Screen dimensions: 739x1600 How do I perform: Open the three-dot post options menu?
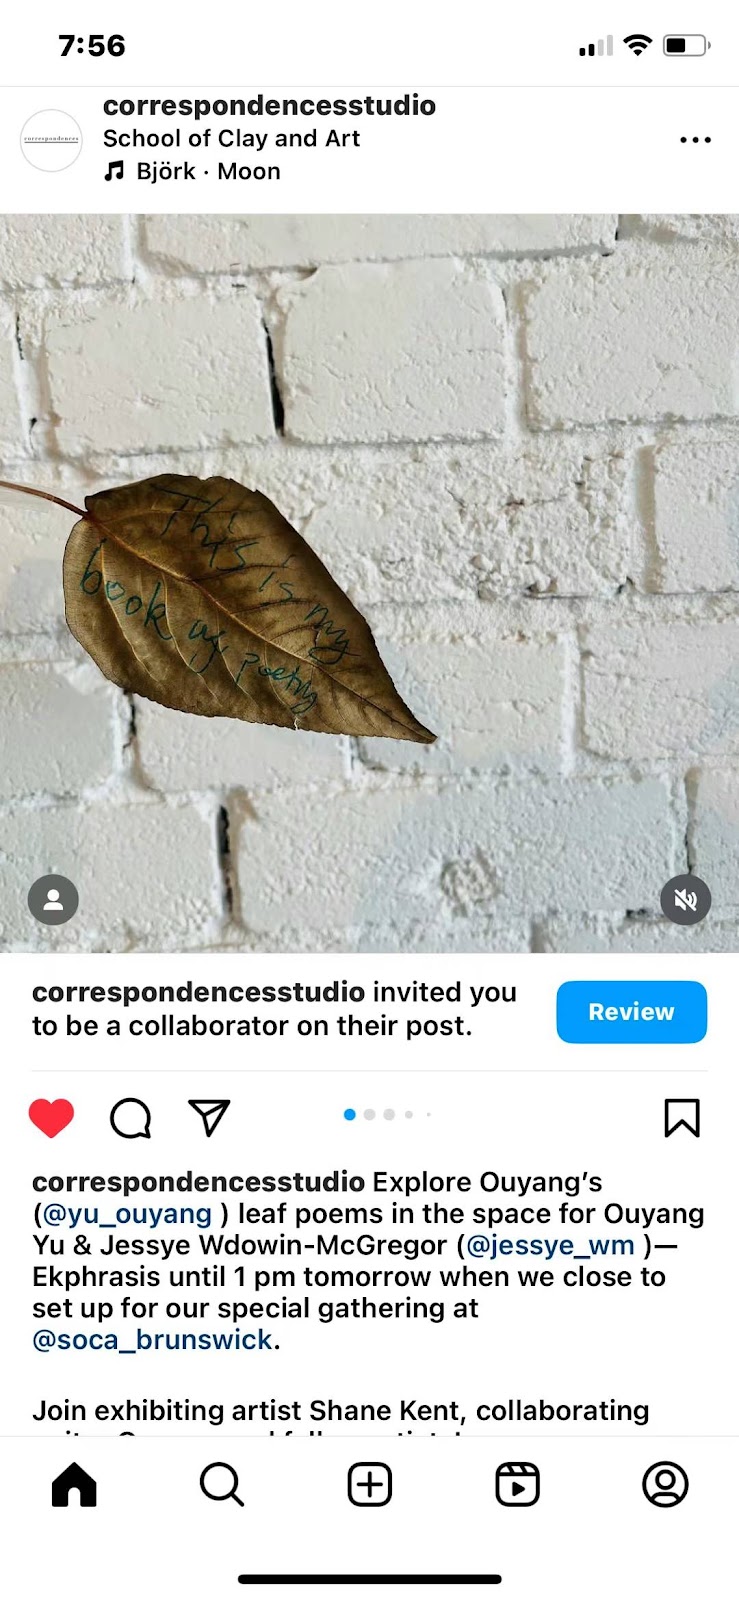tap(695, 140)
